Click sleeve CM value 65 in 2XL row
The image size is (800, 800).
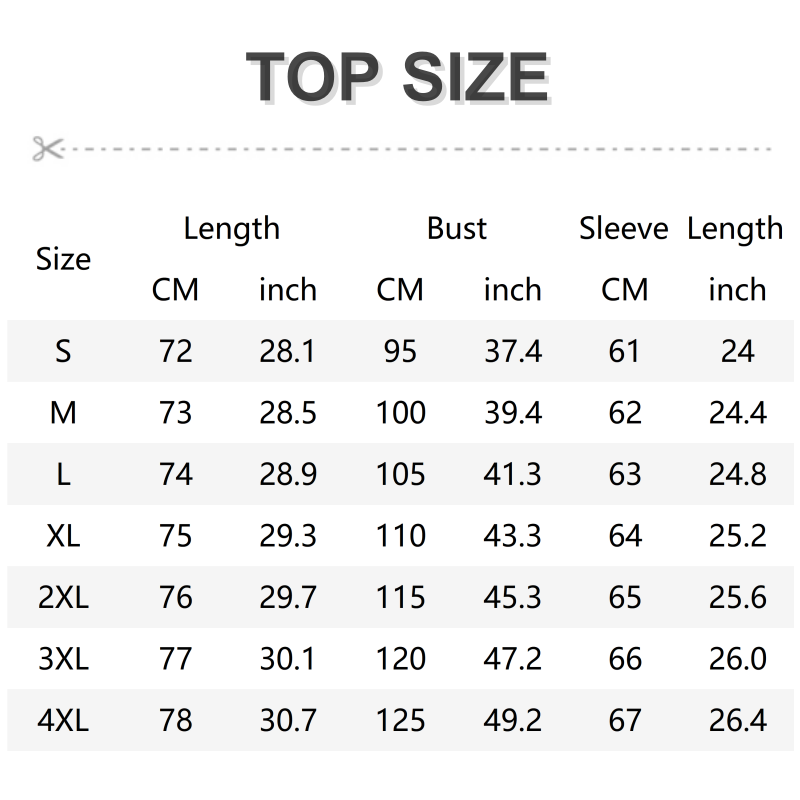[625, 597]
